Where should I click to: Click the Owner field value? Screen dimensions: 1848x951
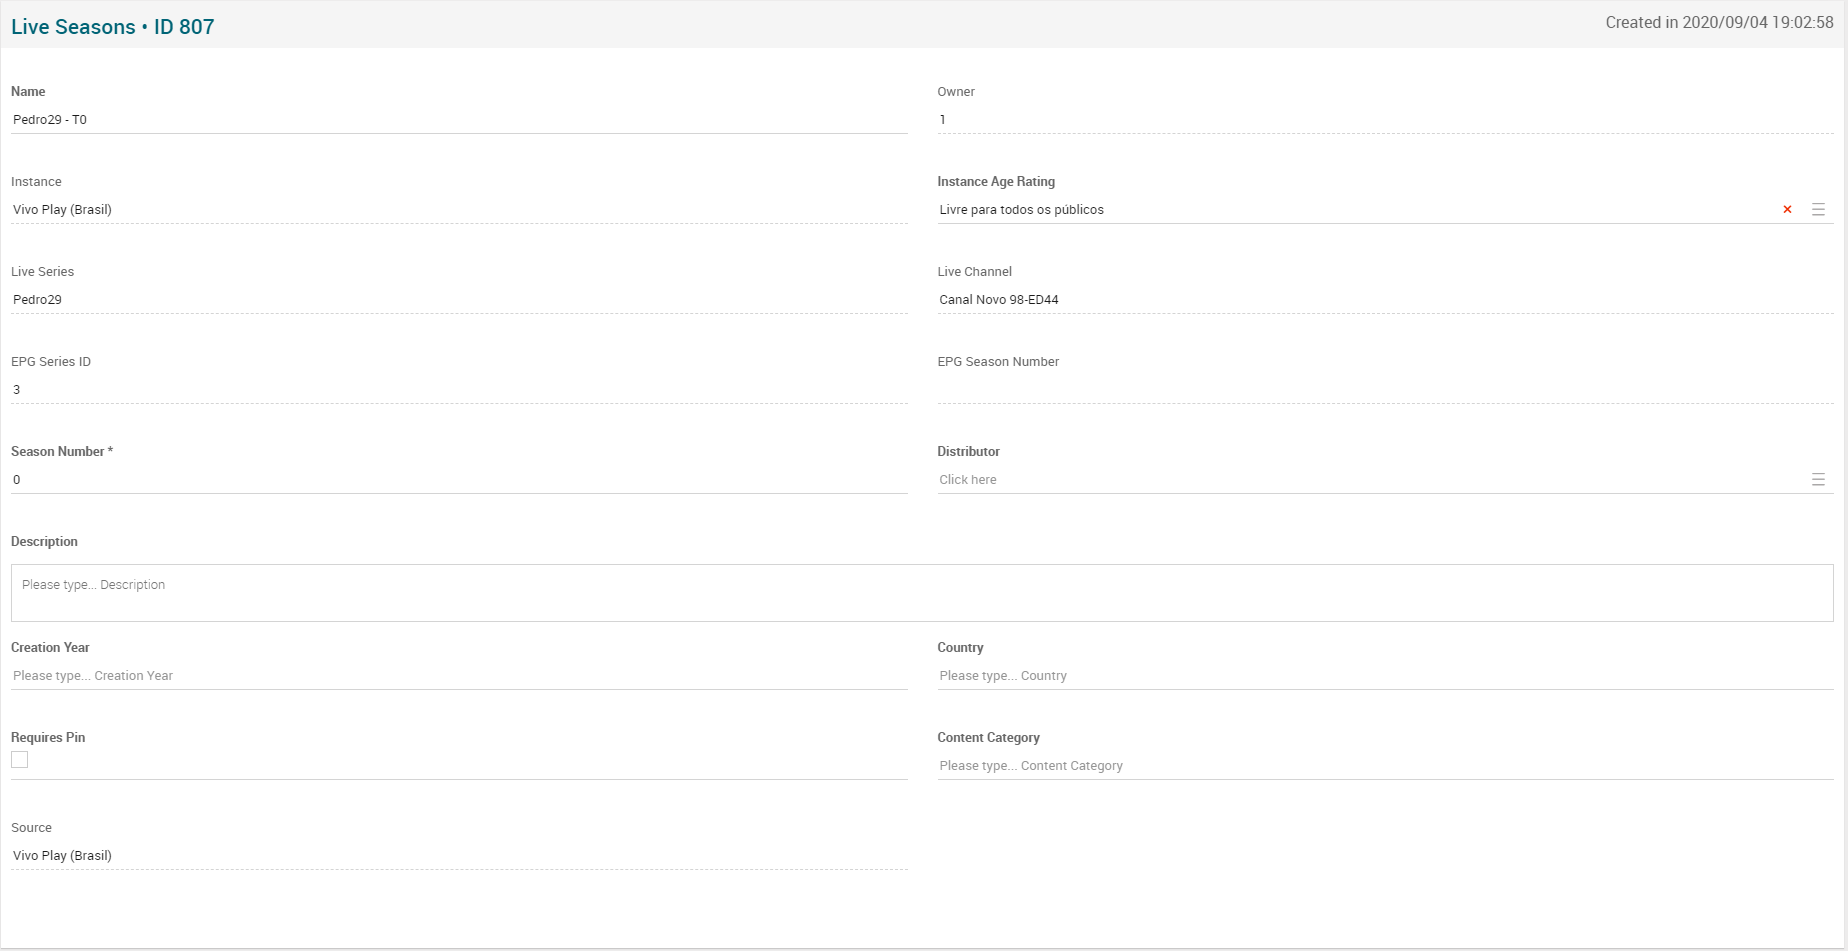1384,120
